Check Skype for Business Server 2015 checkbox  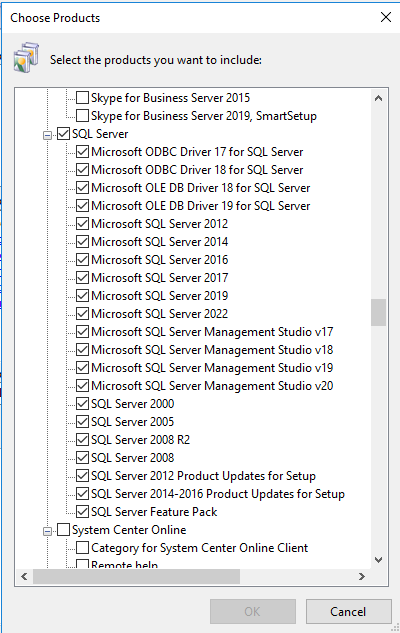(x=82, y=98)
